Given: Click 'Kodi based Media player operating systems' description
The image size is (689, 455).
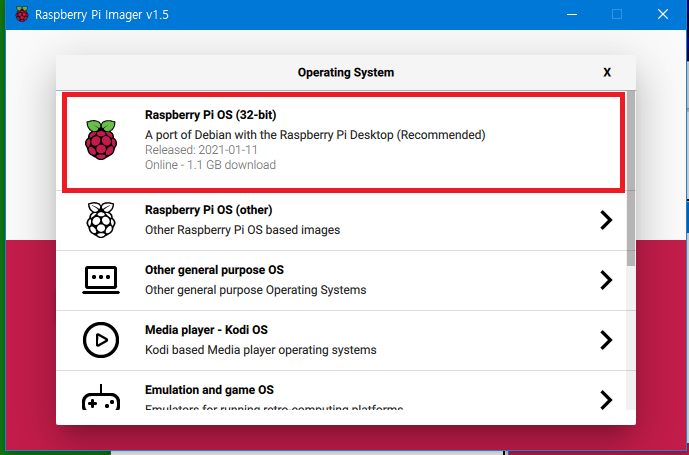Looking at the screenshot, I should pyautogui.click(x=261, y=350).
